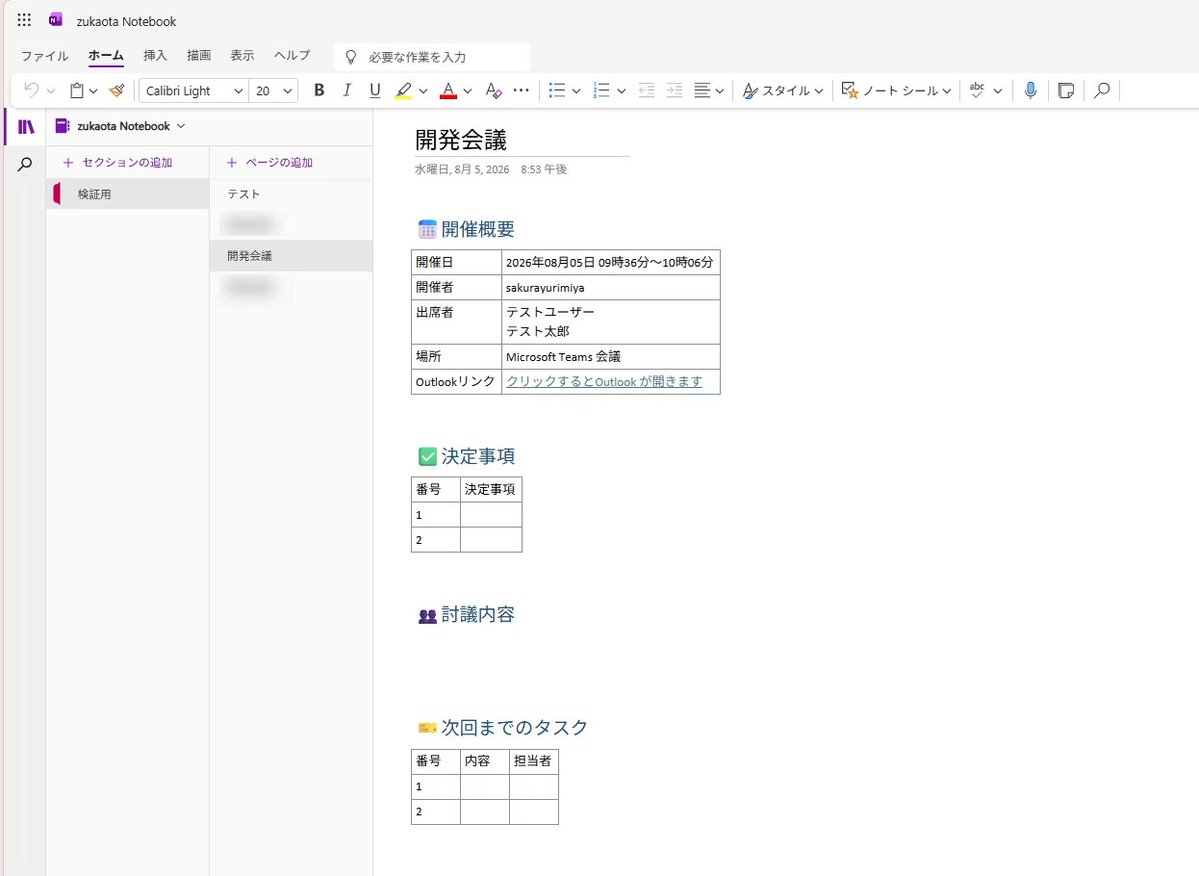The width and height of the screenshot is (1199, 876).
Task: Clear formatting with eraser icon
Action: coord(493,90)
